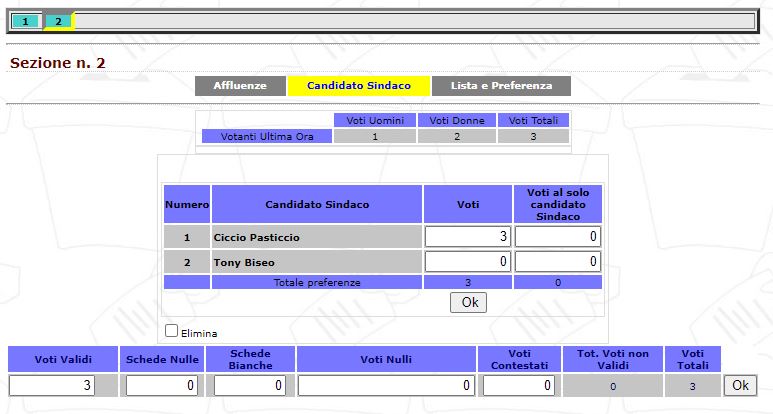Image resolution: width=773 pixels, height=414 pixels.
Task: Click the Schede Nulle input
Action: 162,385
